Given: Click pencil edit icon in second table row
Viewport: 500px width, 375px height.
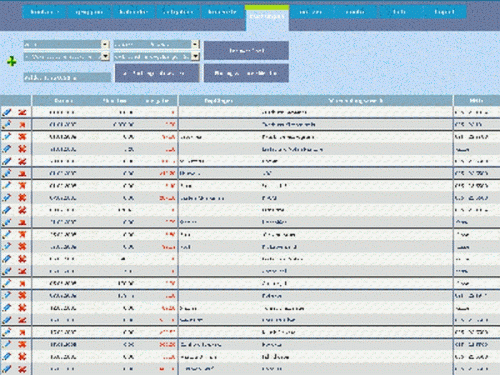Looking at the screenshot, I should tap(7, 124).
